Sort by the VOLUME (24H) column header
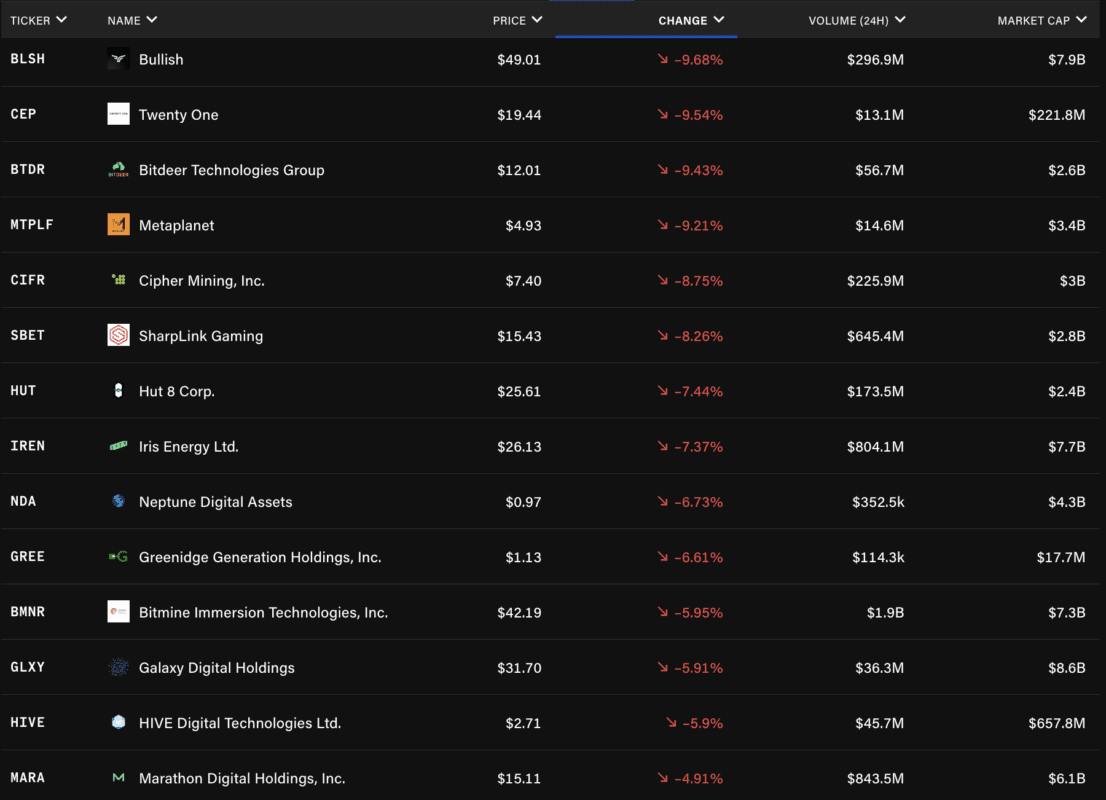Viewport: 1106px width, 800px height. [856, 20]
